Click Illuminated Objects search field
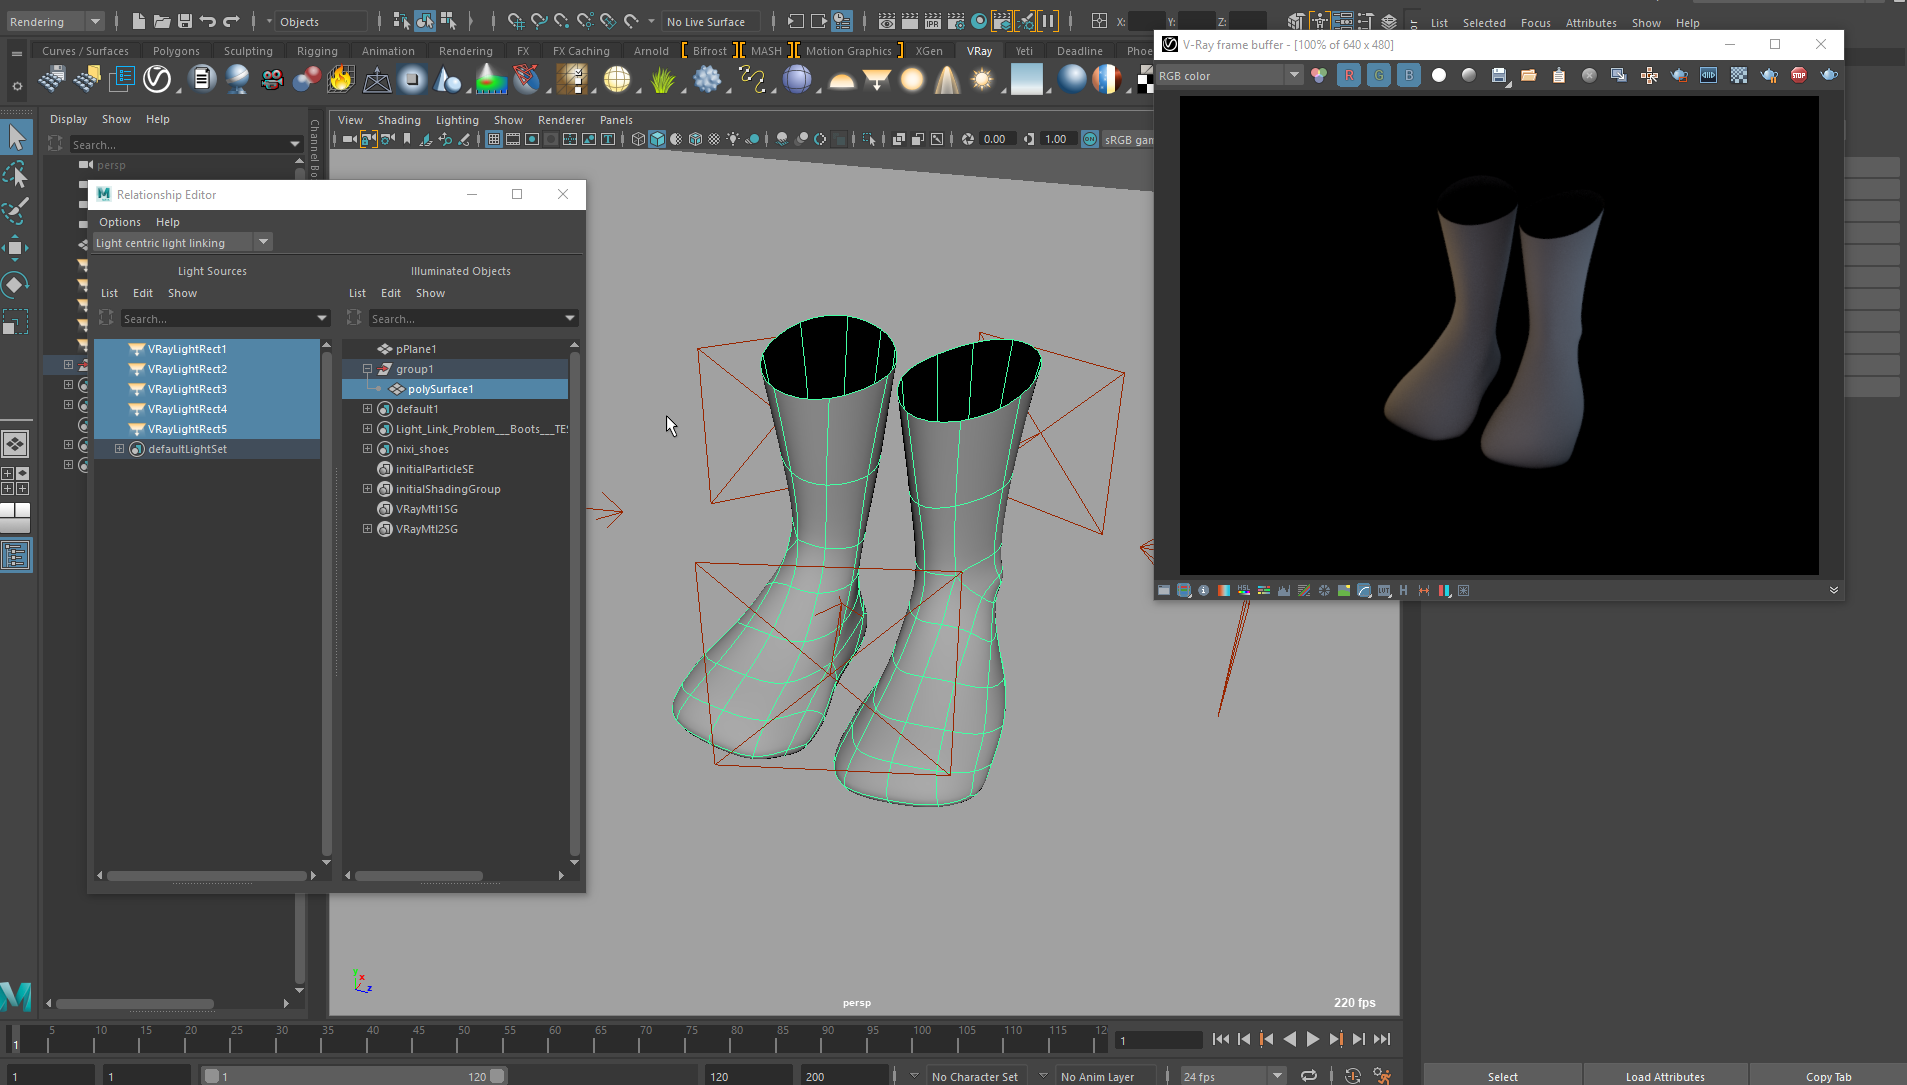1907x1085 pixels. (473, 318)
